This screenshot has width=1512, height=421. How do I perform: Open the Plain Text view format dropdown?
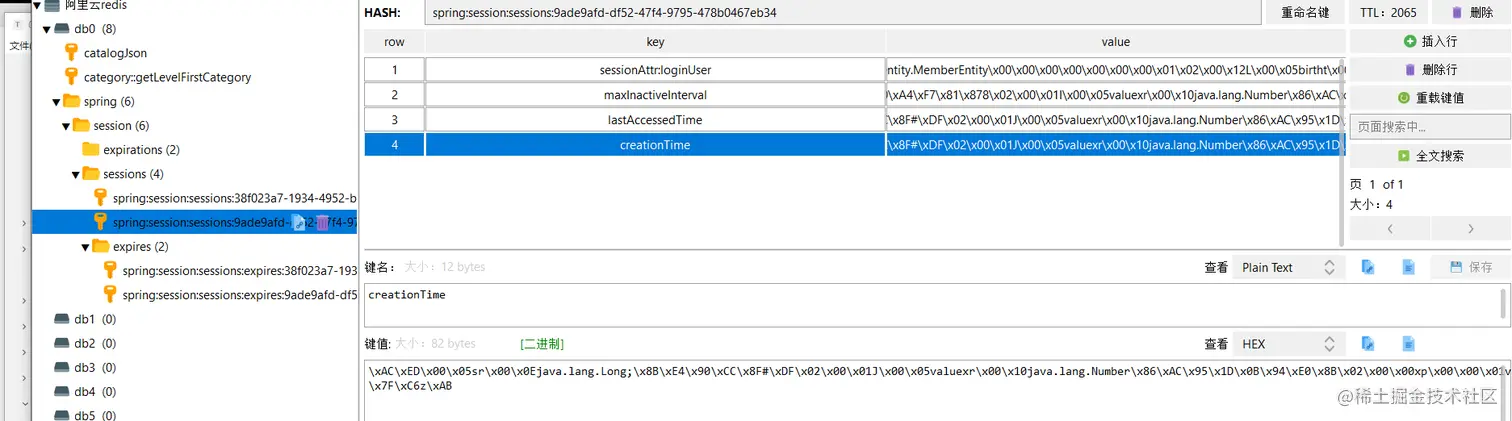[1289, 267]
